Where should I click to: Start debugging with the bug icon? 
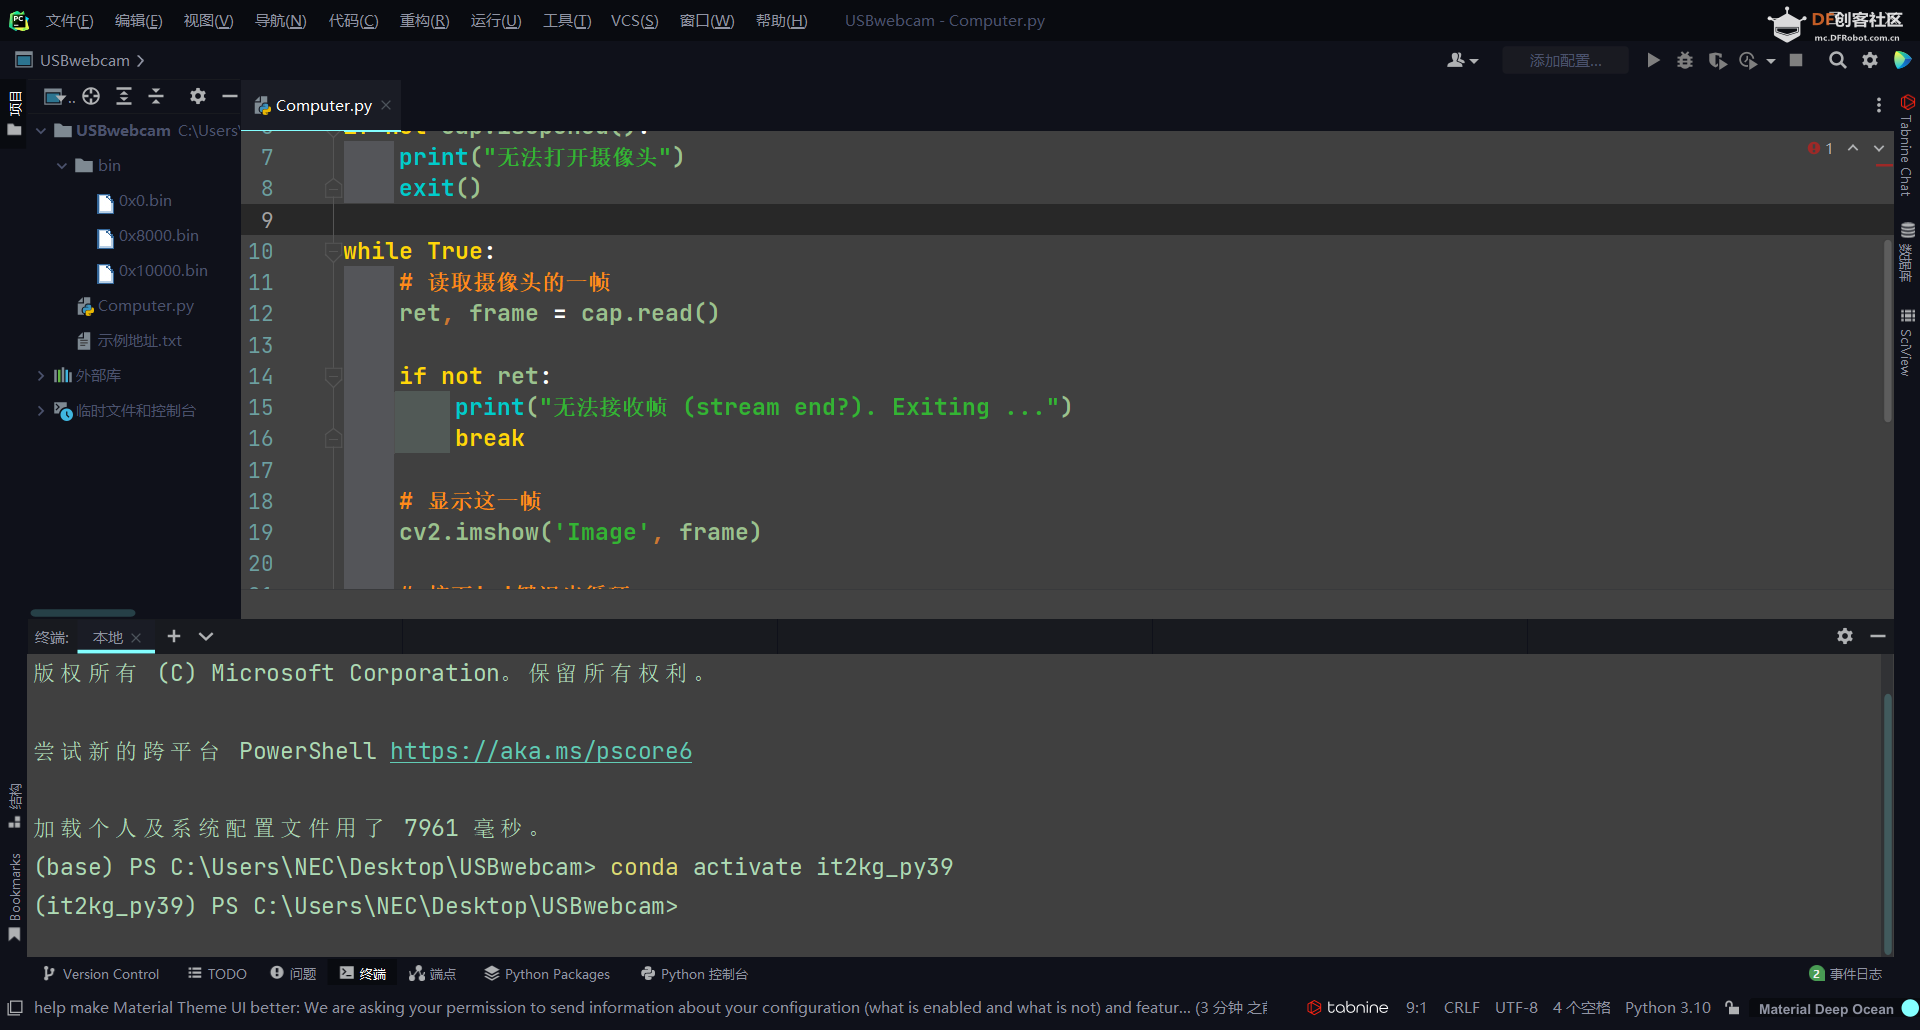[1685, 61]
